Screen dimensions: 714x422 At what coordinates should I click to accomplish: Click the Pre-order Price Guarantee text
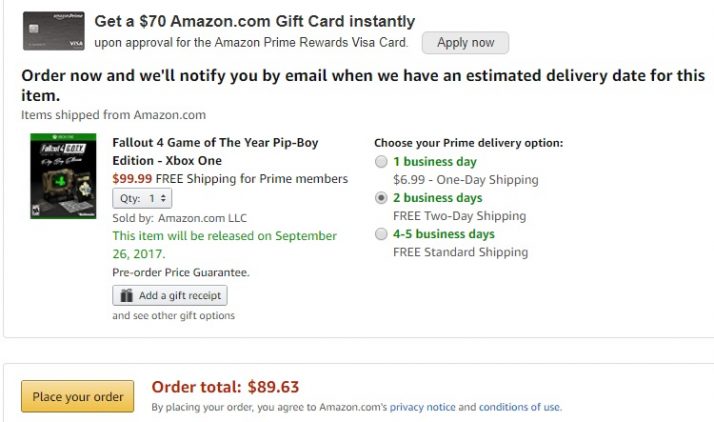pos(180,272)
